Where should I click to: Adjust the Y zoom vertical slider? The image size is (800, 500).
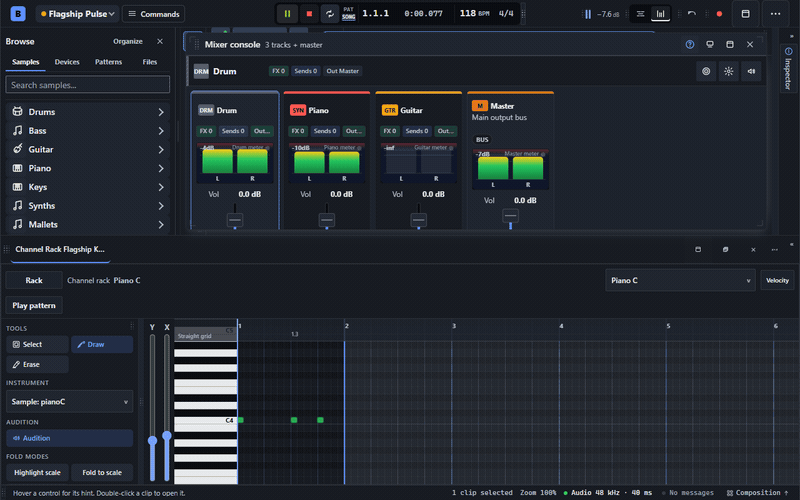point(152,441)
